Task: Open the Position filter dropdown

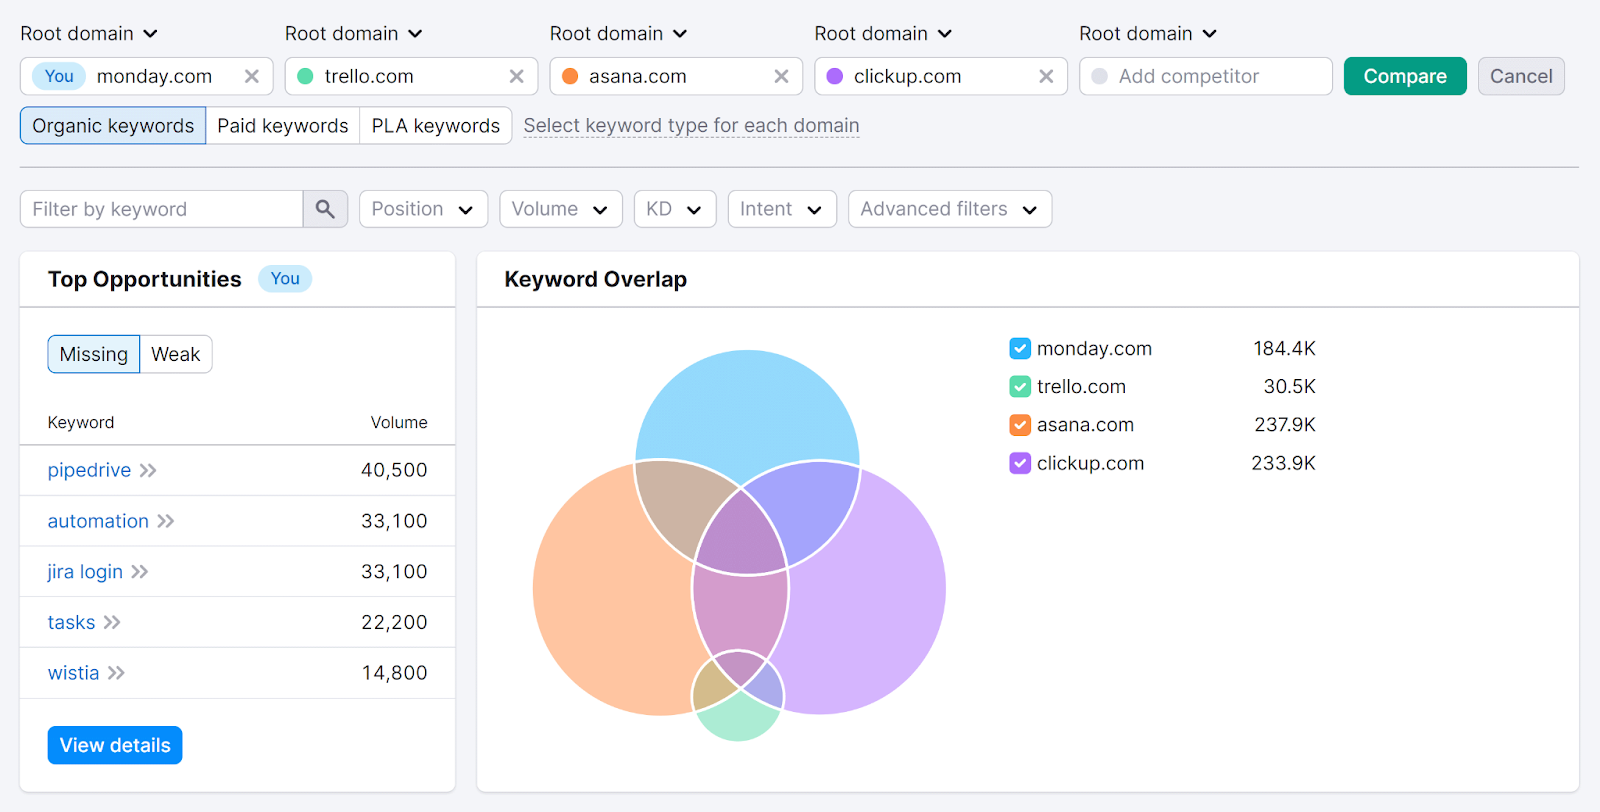Action: coord(423,209)
